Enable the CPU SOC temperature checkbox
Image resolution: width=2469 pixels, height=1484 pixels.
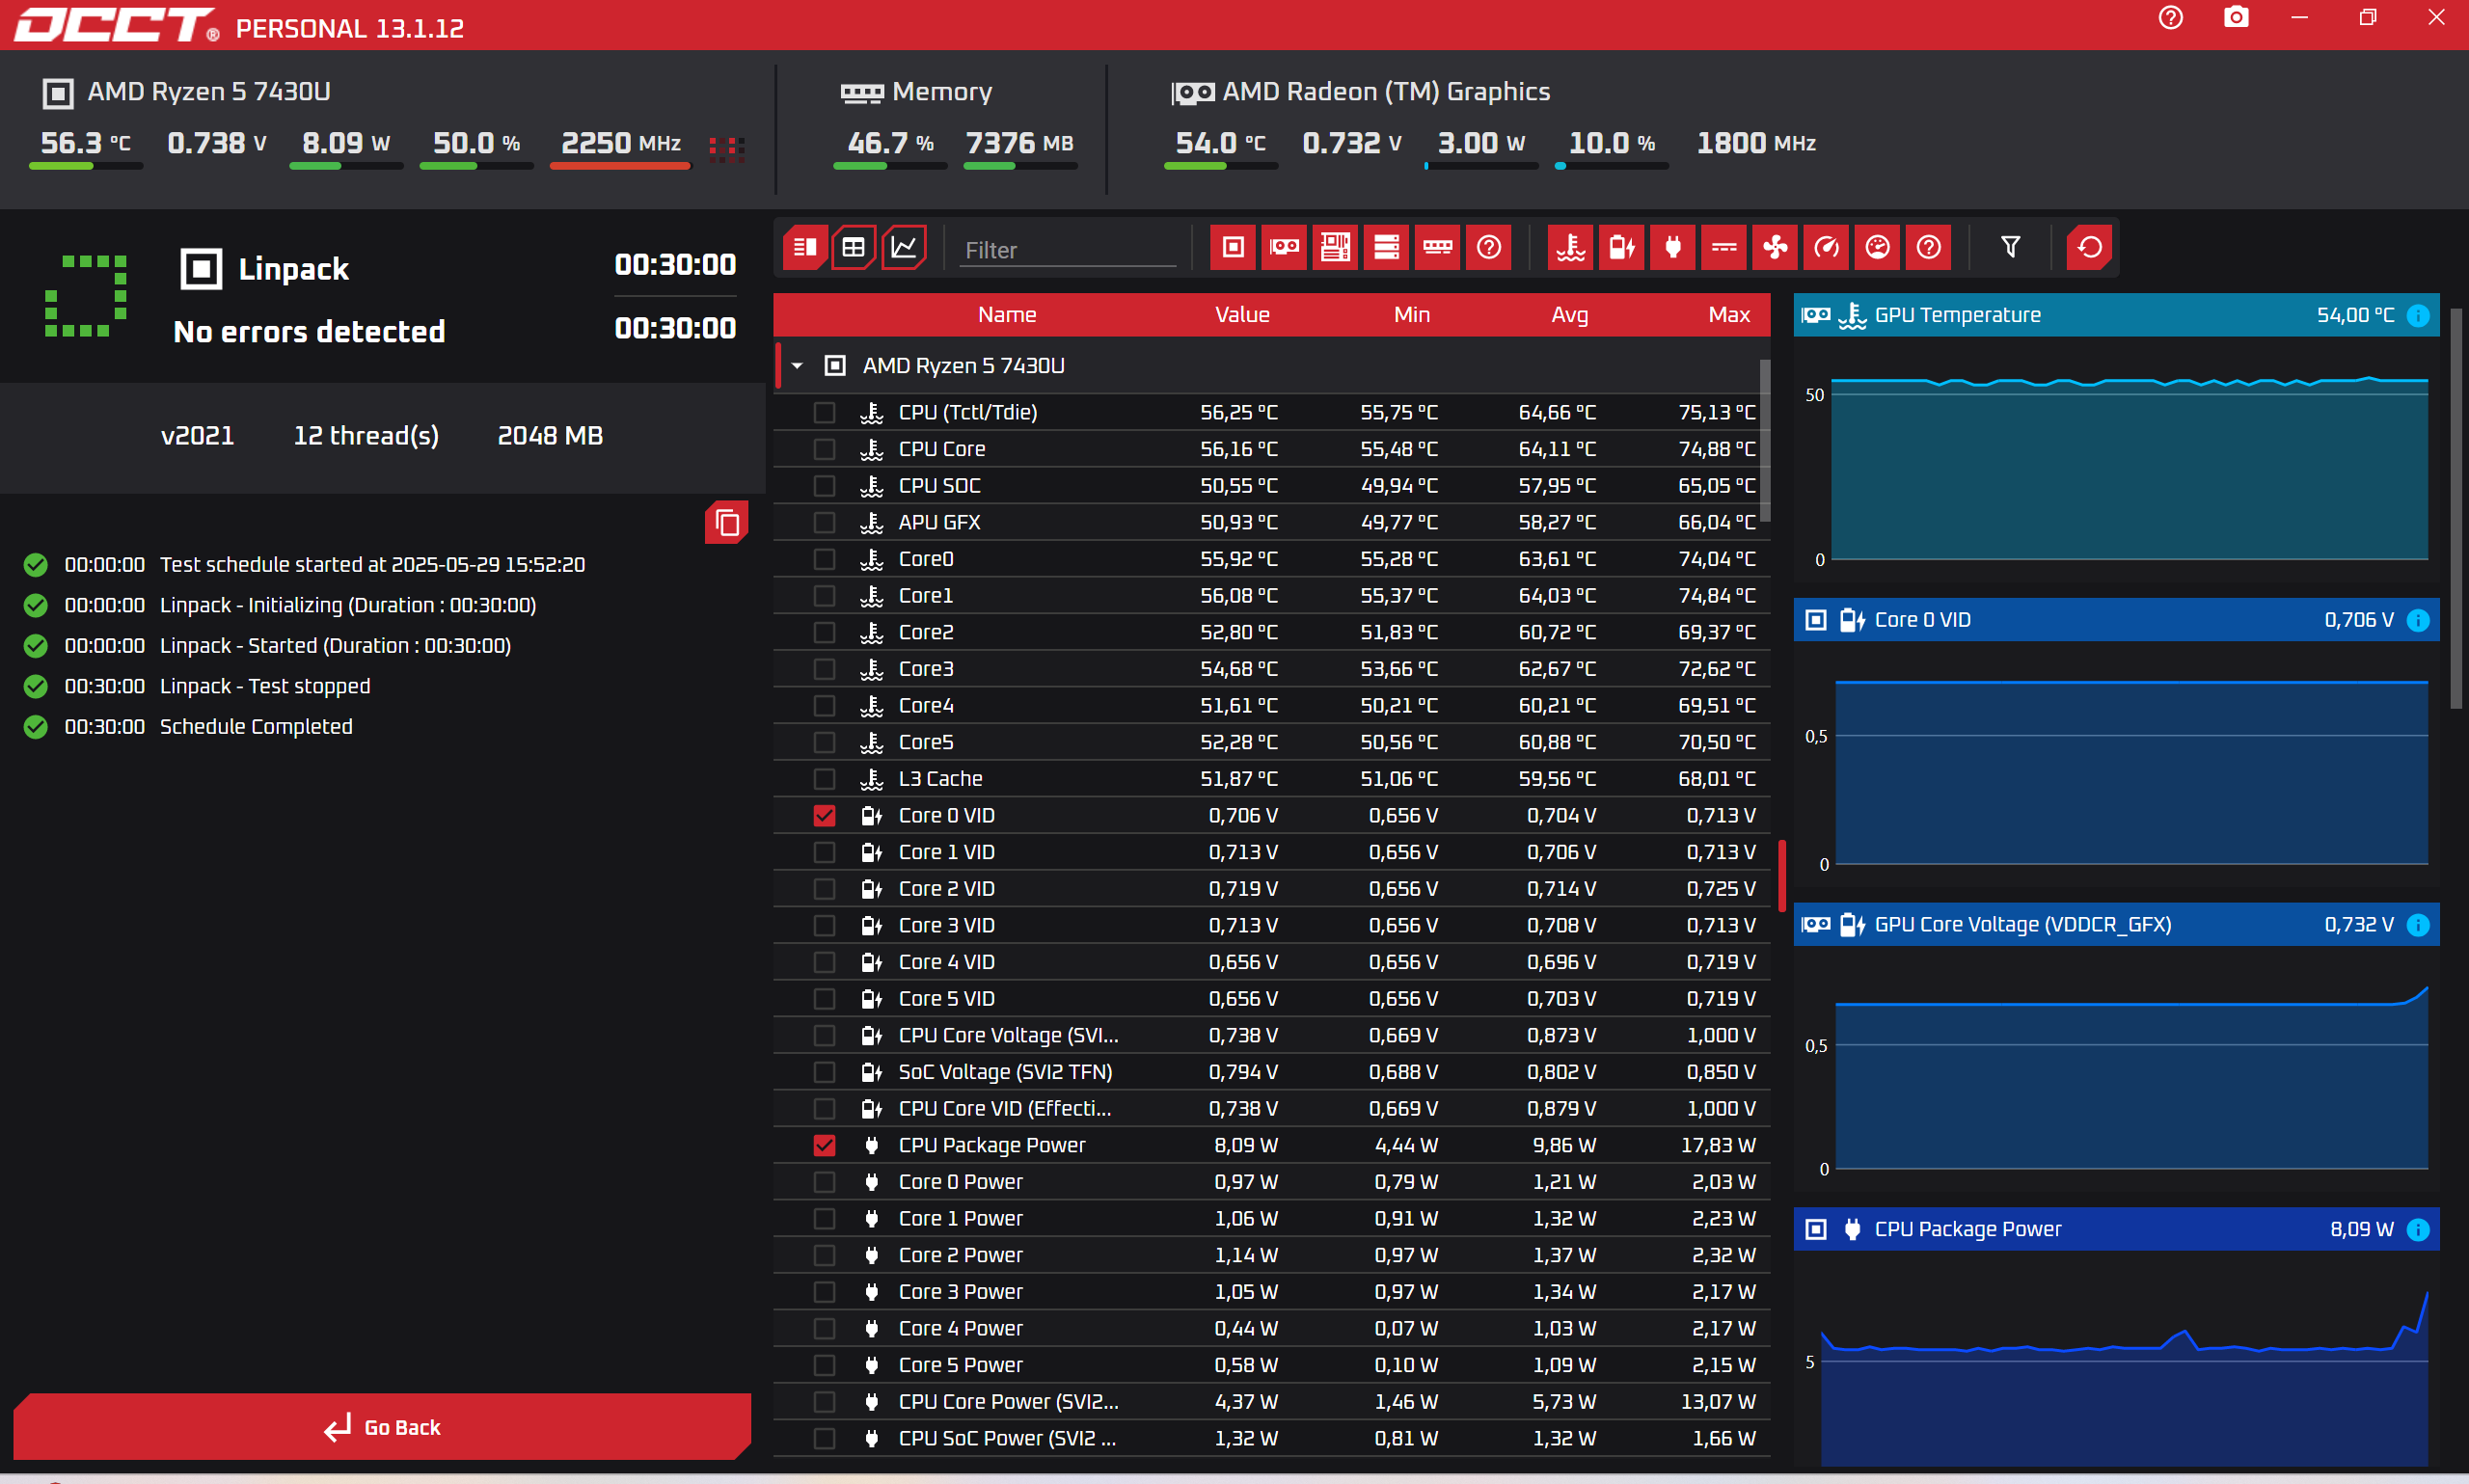click(x=824, y=485)
